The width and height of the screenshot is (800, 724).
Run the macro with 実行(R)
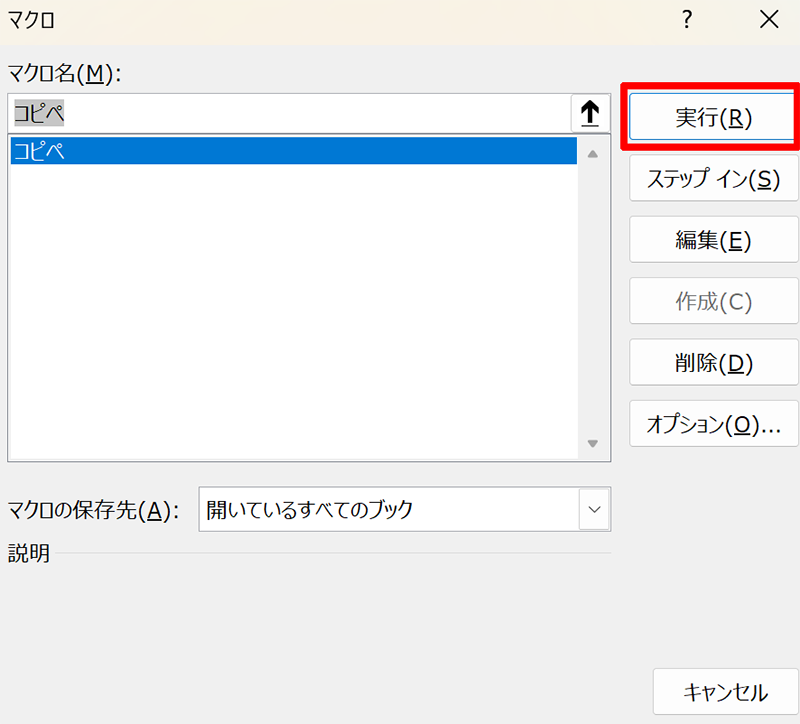(x=713, y=118)
